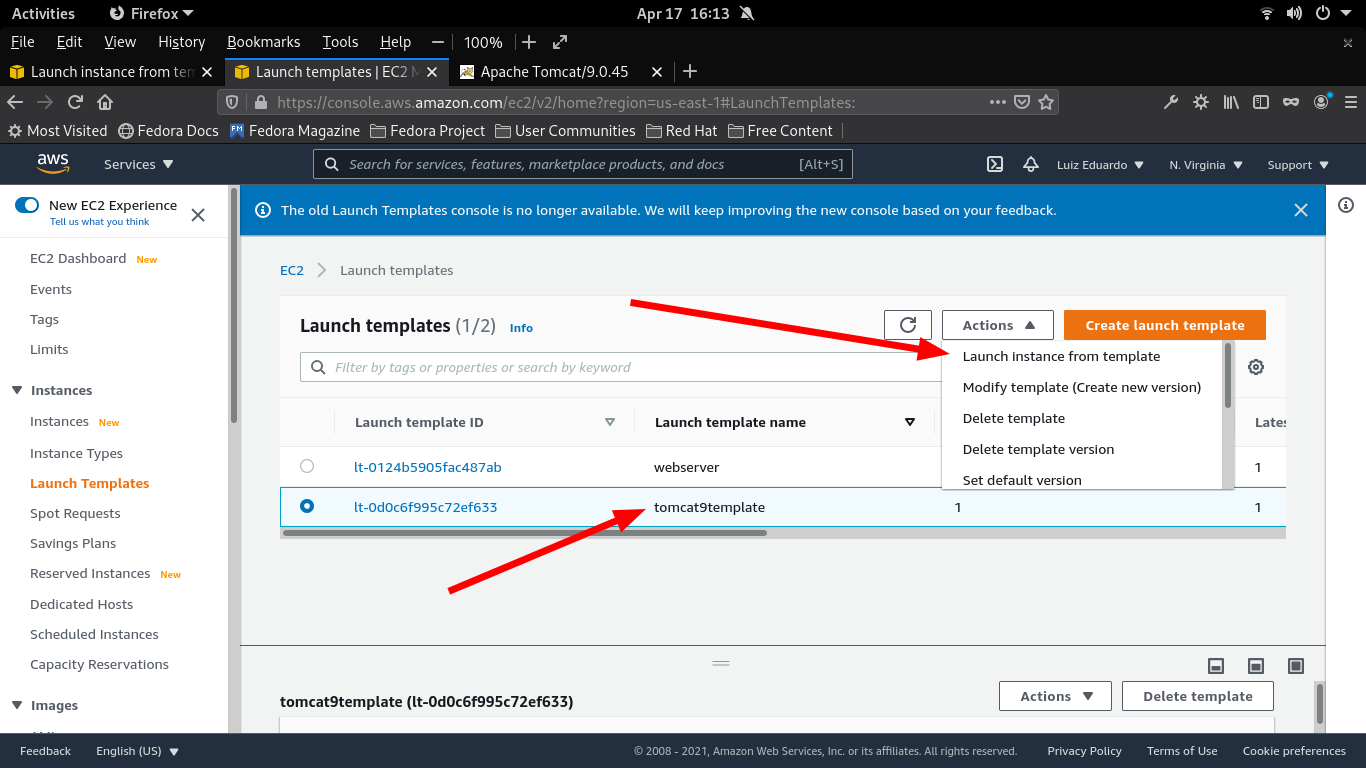
Task: Open AWS CloudShell terminal icon
Action: [995, 165]
